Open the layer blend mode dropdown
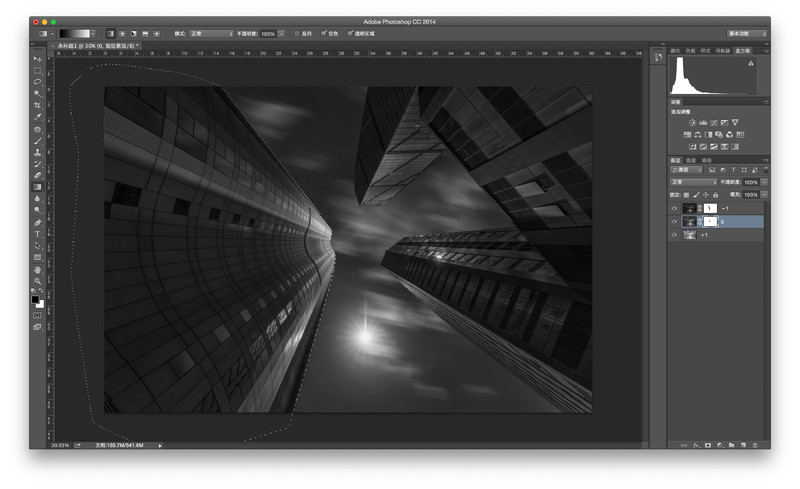The image size is (800, 489). tap(693, 182)
